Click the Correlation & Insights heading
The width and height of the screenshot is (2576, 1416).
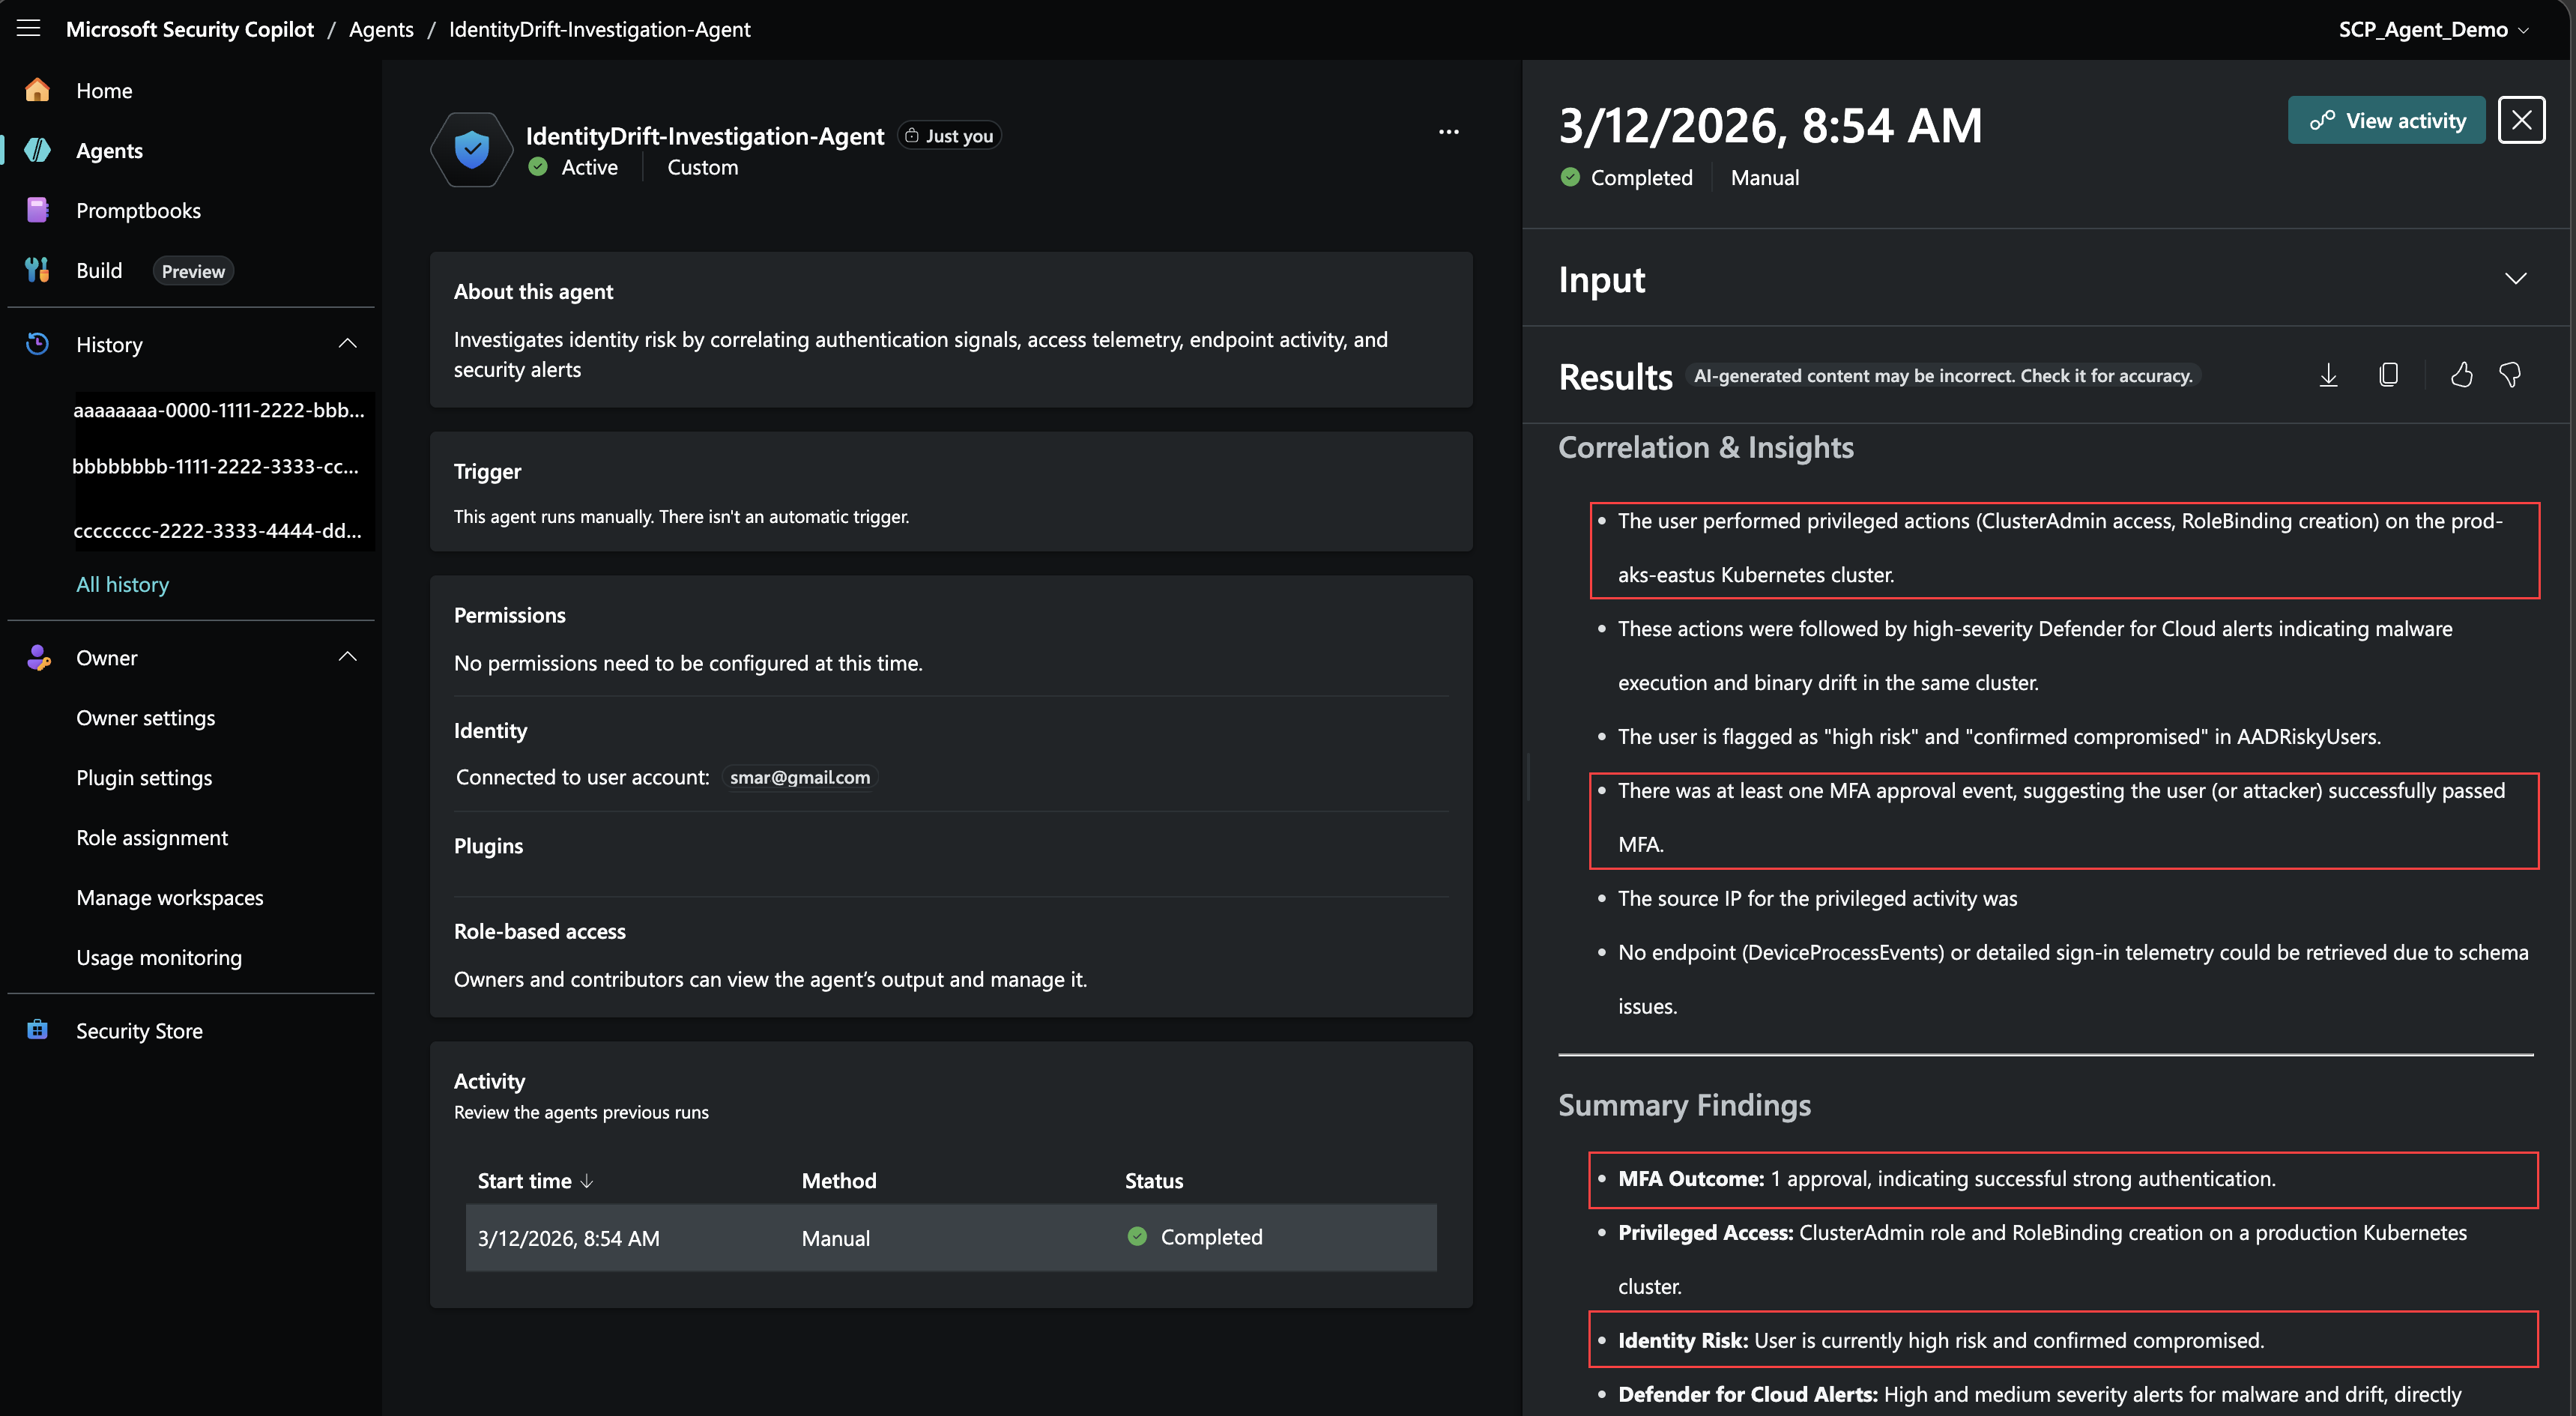tap(1706, 447)
